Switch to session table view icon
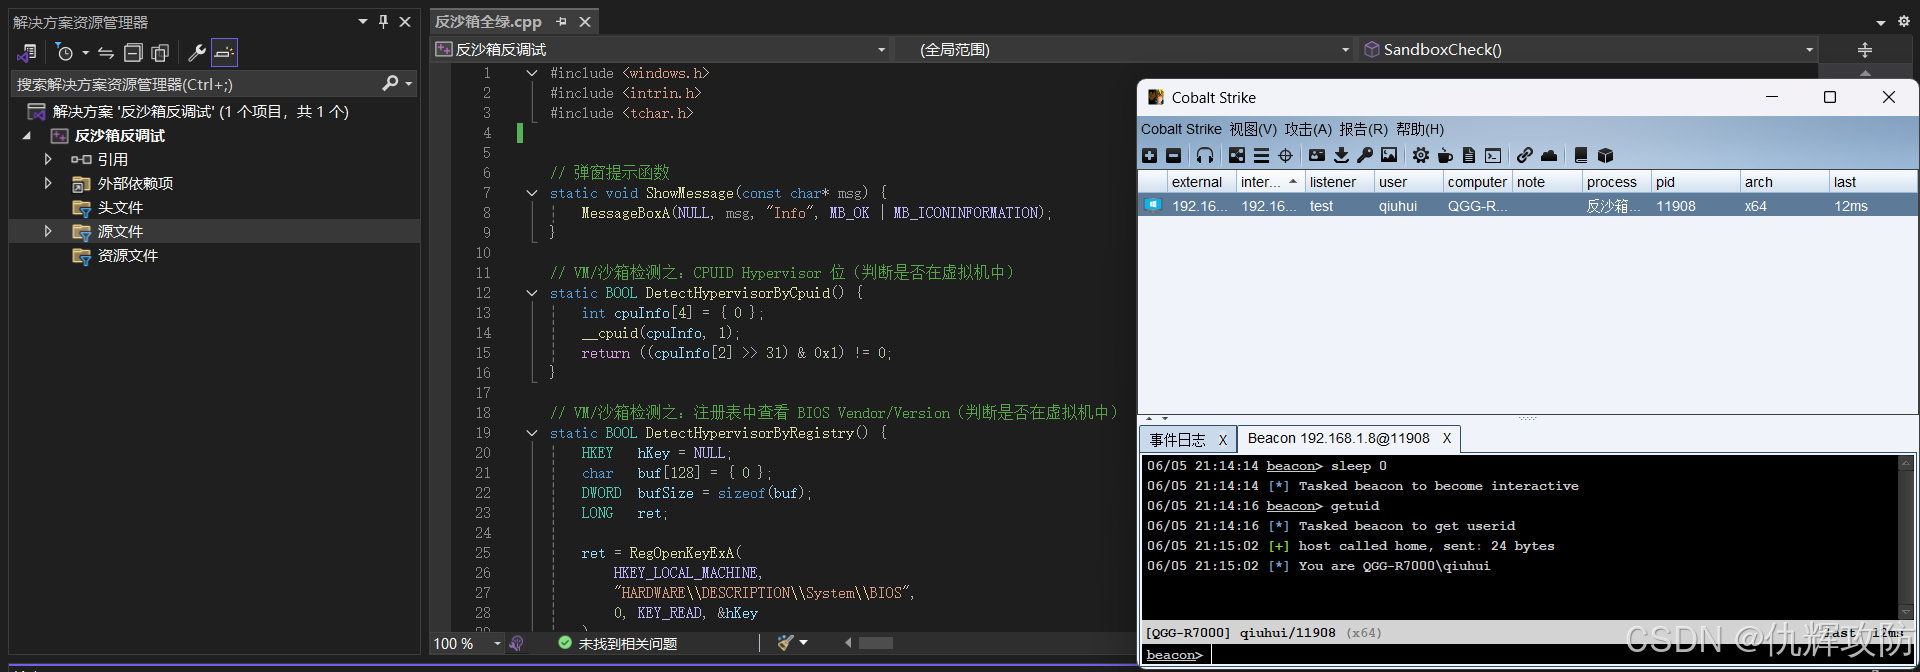1920x672 pixels. pos(1261,155)
